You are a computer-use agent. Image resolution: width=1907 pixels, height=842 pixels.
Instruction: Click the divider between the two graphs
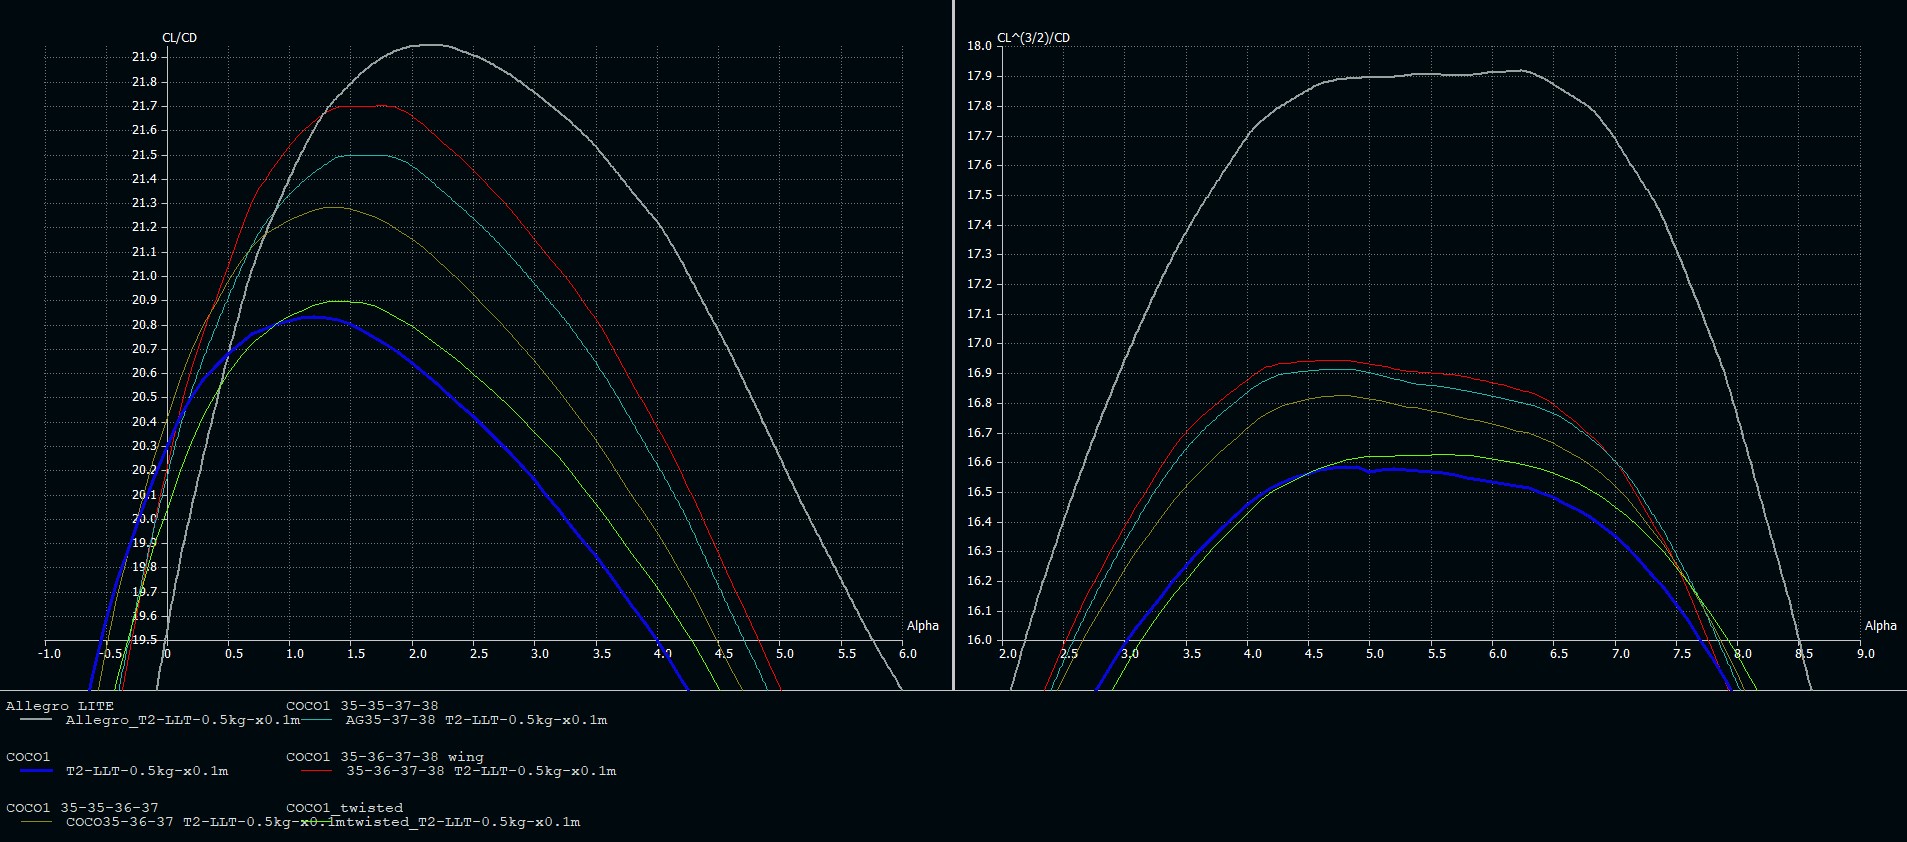(954, 345)
